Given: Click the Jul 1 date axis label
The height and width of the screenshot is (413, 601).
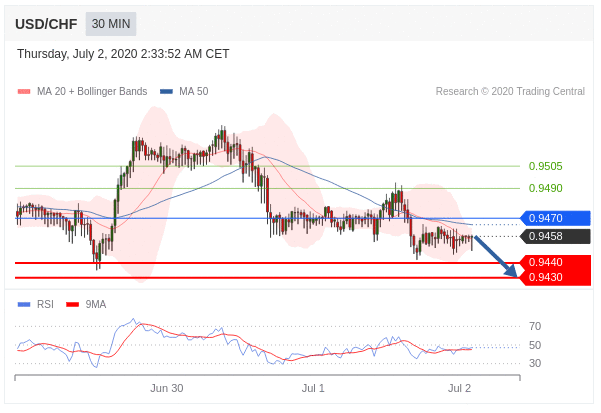Looking at the screenshot, I should click(313, 388).
